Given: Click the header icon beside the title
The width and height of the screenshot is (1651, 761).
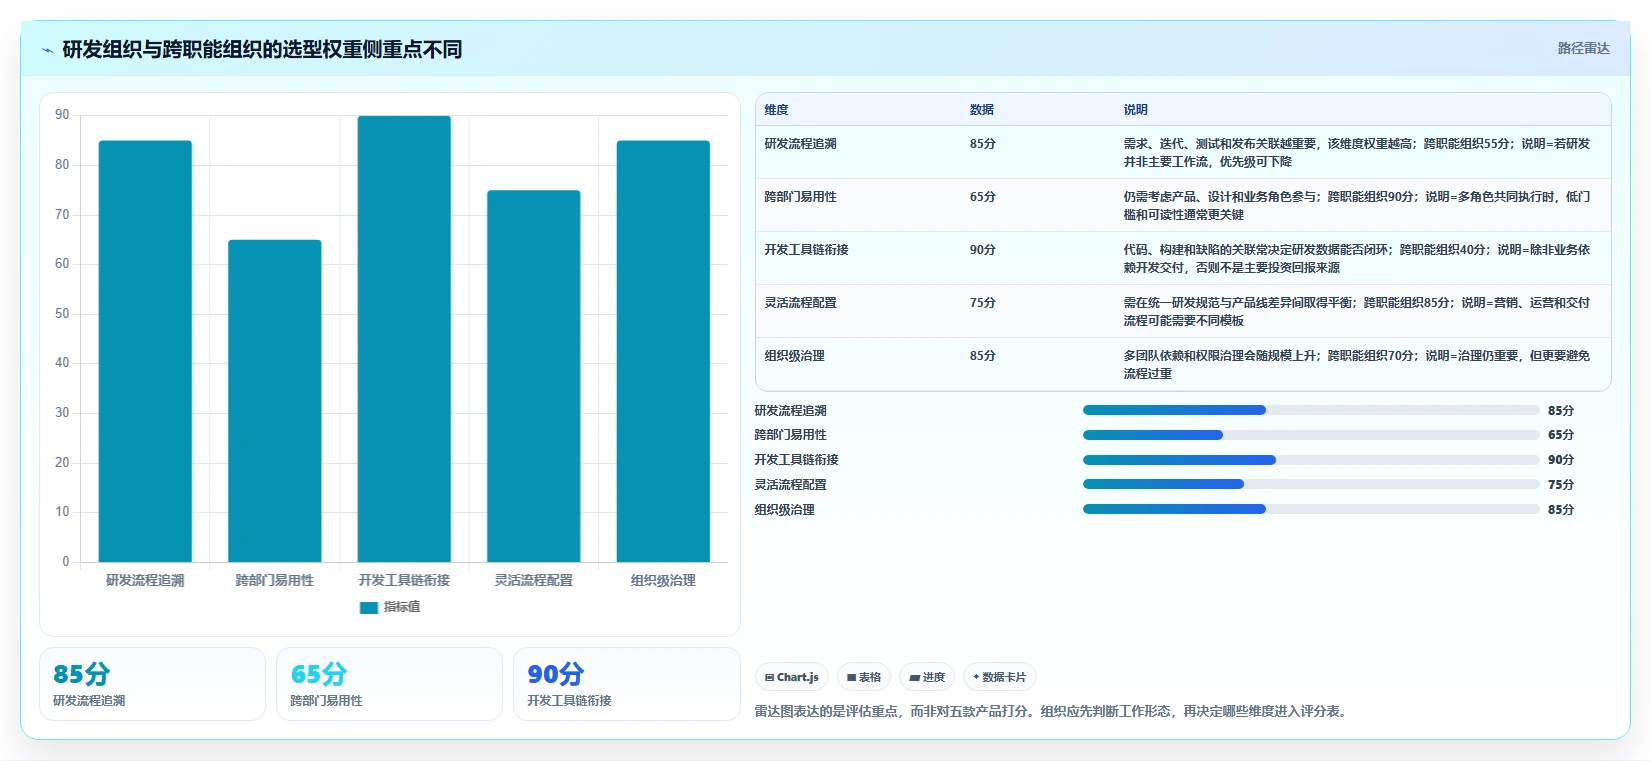Looking at the screenshot, I should (47, 50).
